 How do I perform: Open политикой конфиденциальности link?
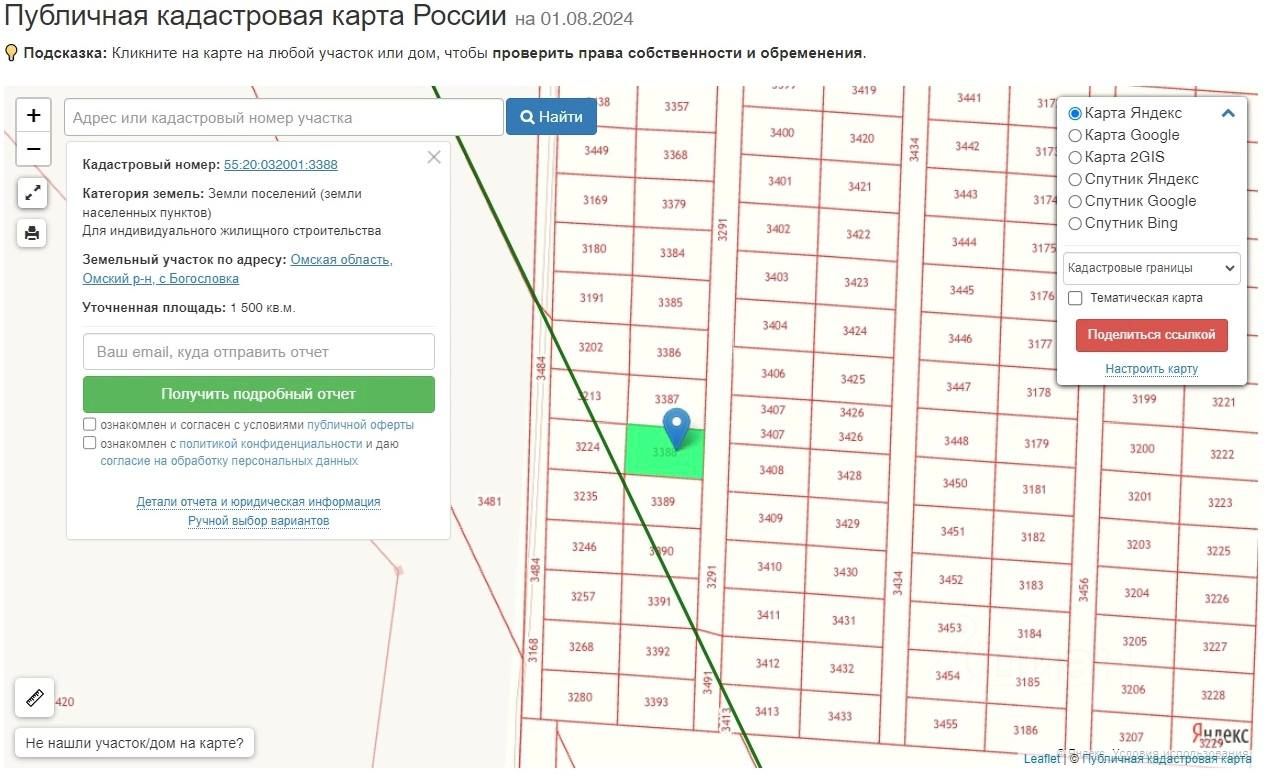pyautogui.click(x=270, y=443)
